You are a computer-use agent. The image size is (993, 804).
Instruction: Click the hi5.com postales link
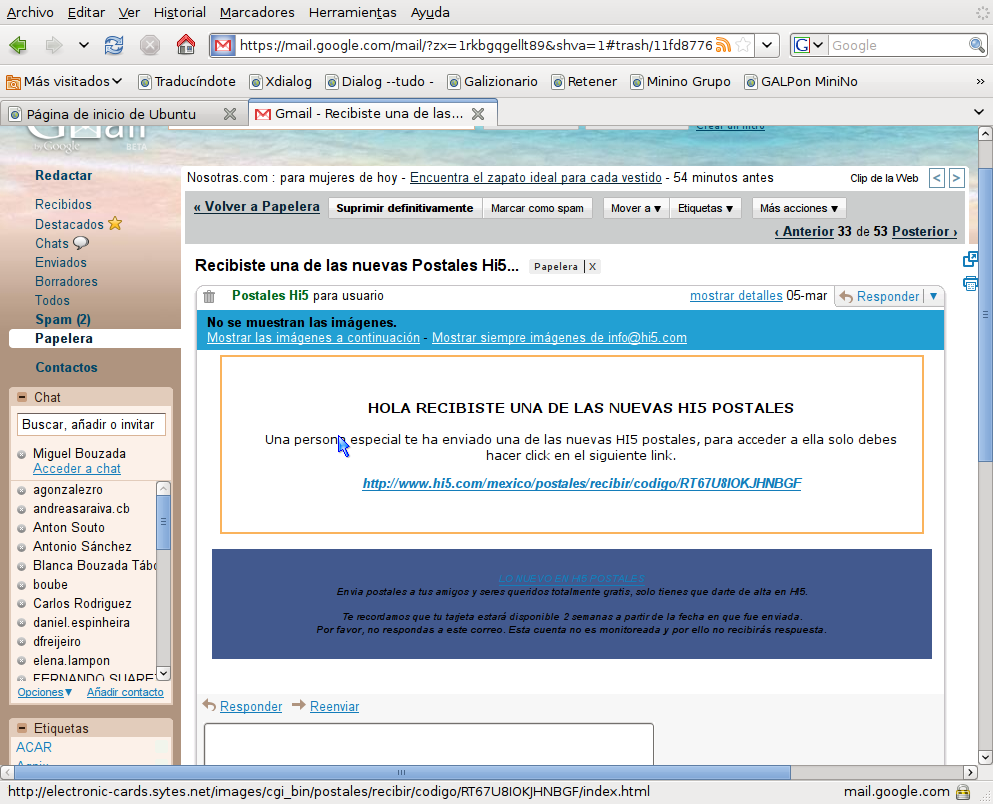tap(581, 483)
